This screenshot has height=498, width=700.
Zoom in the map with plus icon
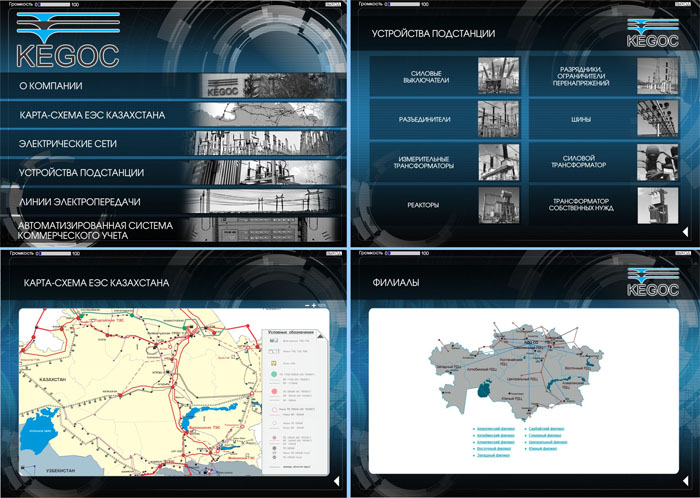coord(314,306)
